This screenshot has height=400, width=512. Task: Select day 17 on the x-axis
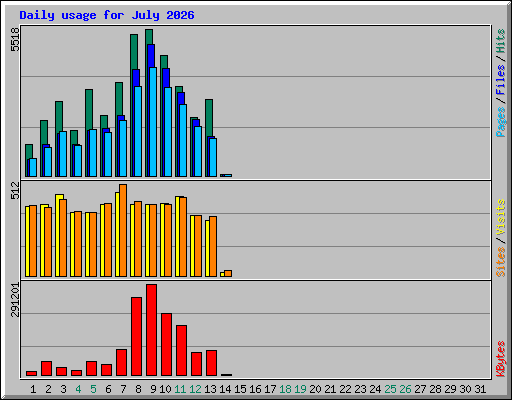pyautogui.click(x=270, y=389)
